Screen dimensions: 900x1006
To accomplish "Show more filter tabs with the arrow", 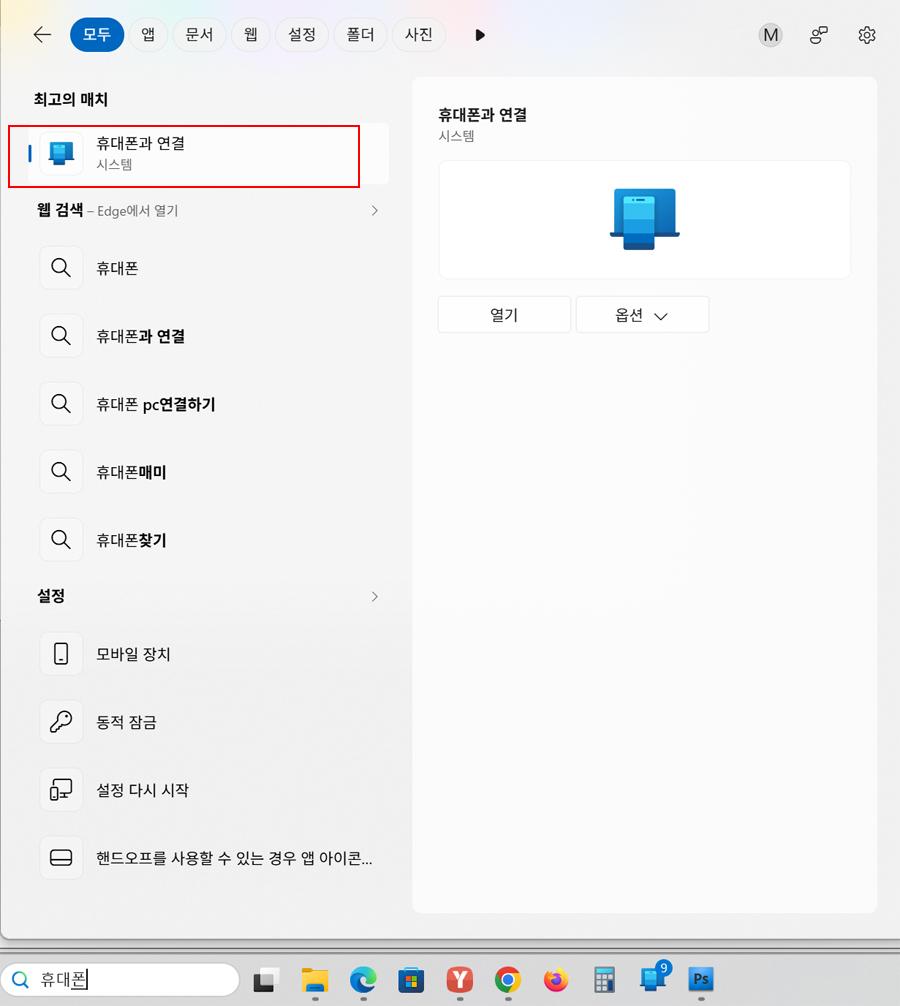I will coord(480,35).
